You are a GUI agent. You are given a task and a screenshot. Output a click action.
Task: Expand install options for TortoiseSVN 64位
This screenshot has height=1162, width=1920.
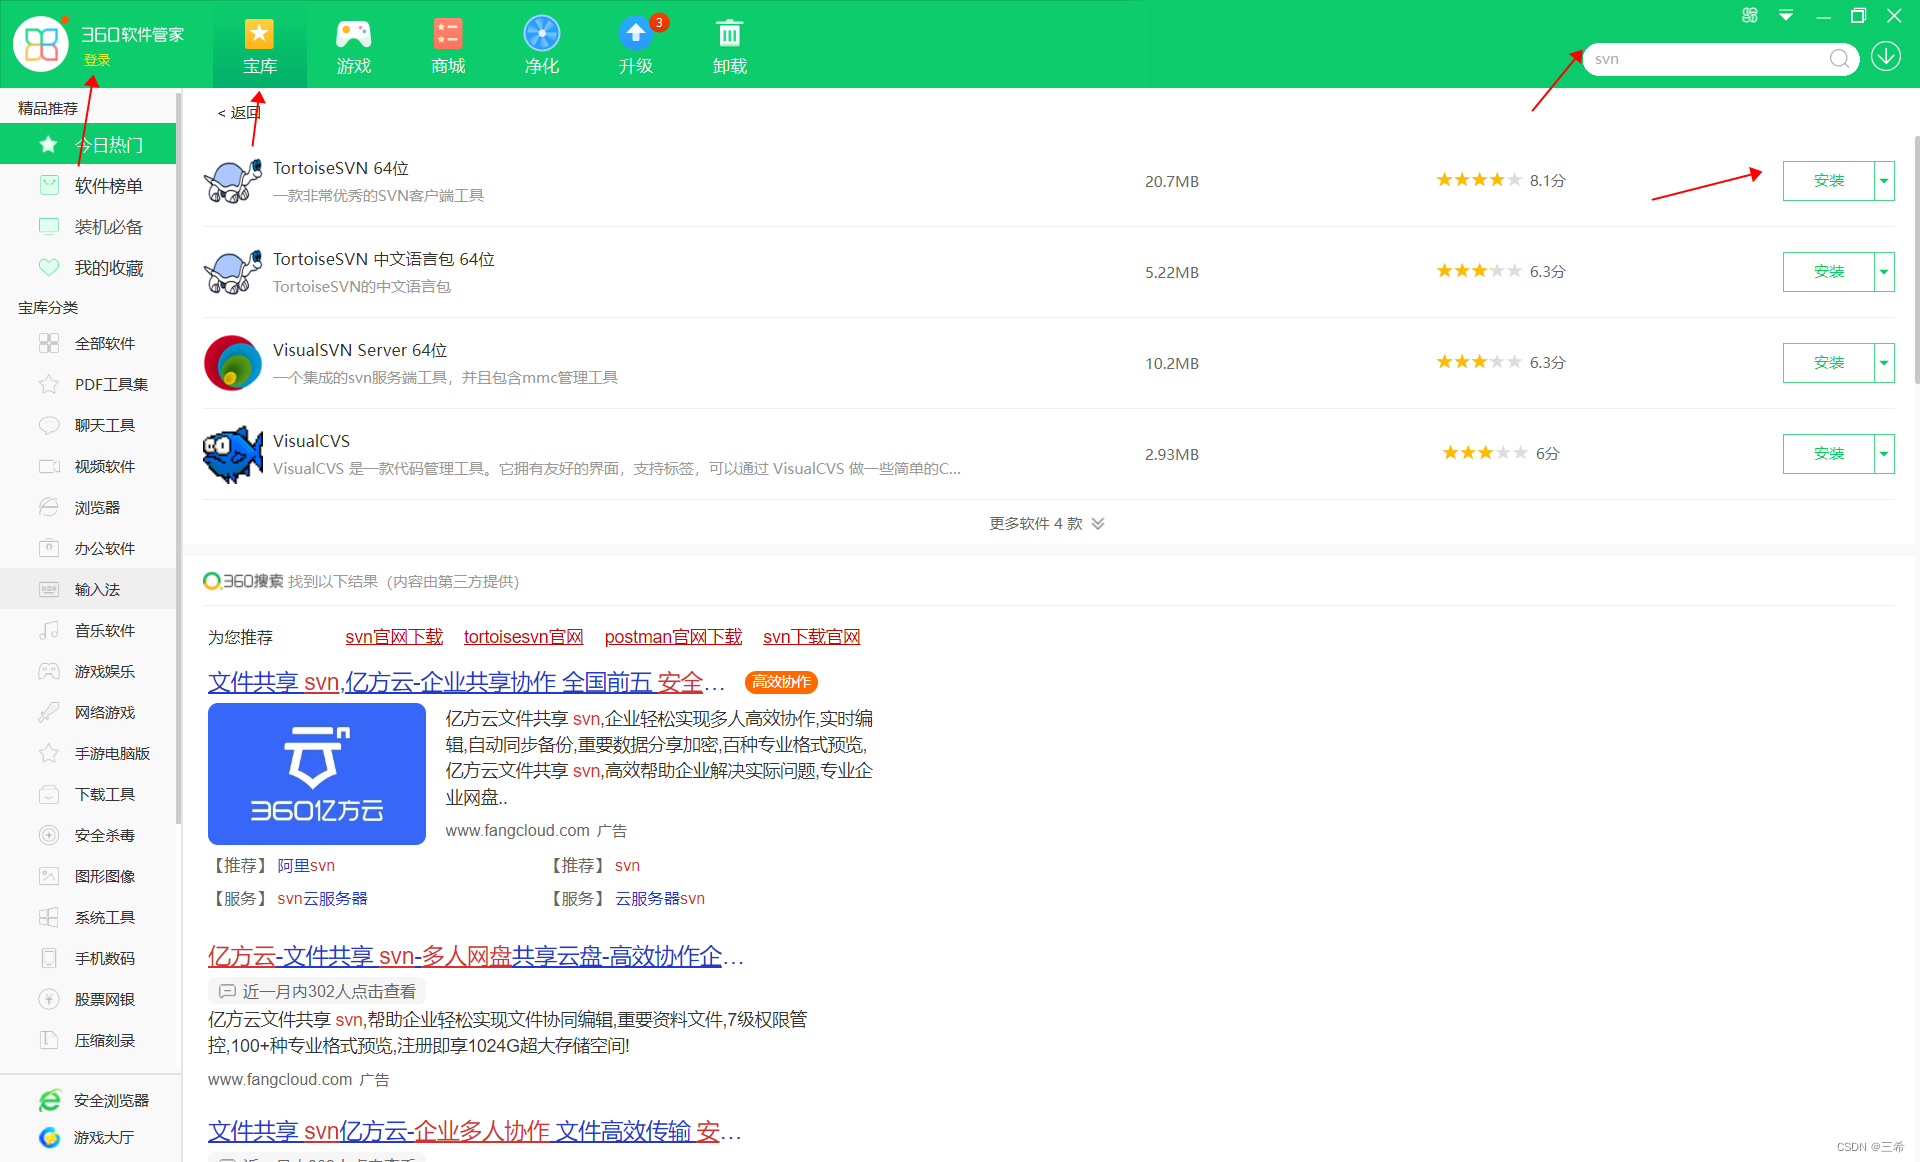pyautogui.click(x=1884, y=181)
